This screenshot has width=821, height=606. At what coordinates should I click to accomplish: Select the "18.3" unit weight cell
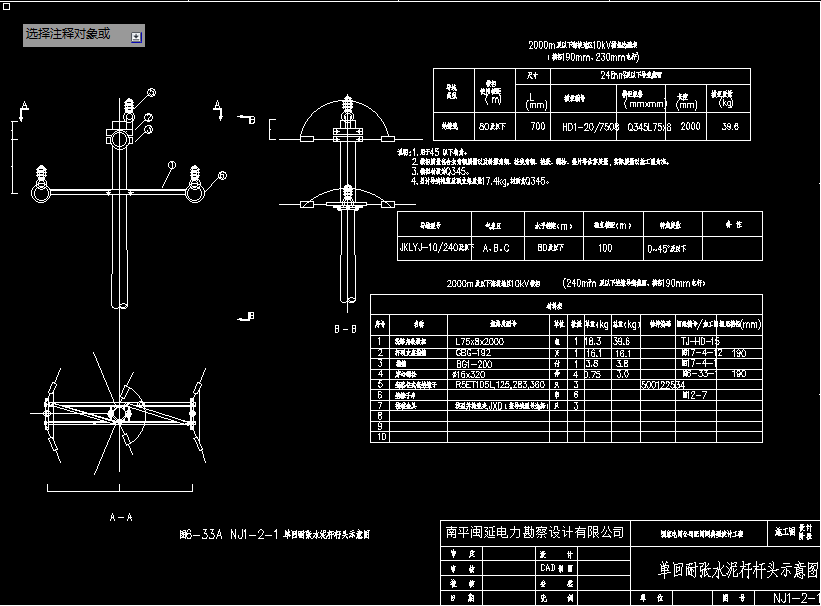[592, 341]
